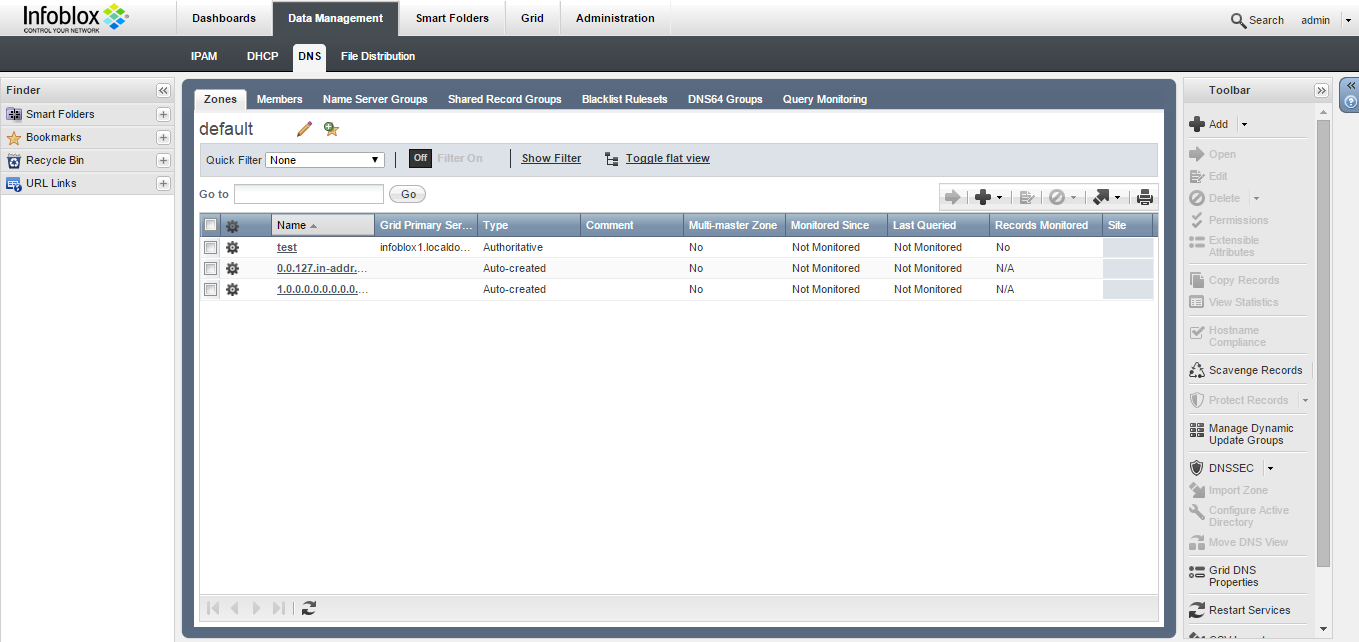The height and width of the screenshot is (642, 1359).
Task: Tick the select-all checkbox in table header
Action: (211, 225)
